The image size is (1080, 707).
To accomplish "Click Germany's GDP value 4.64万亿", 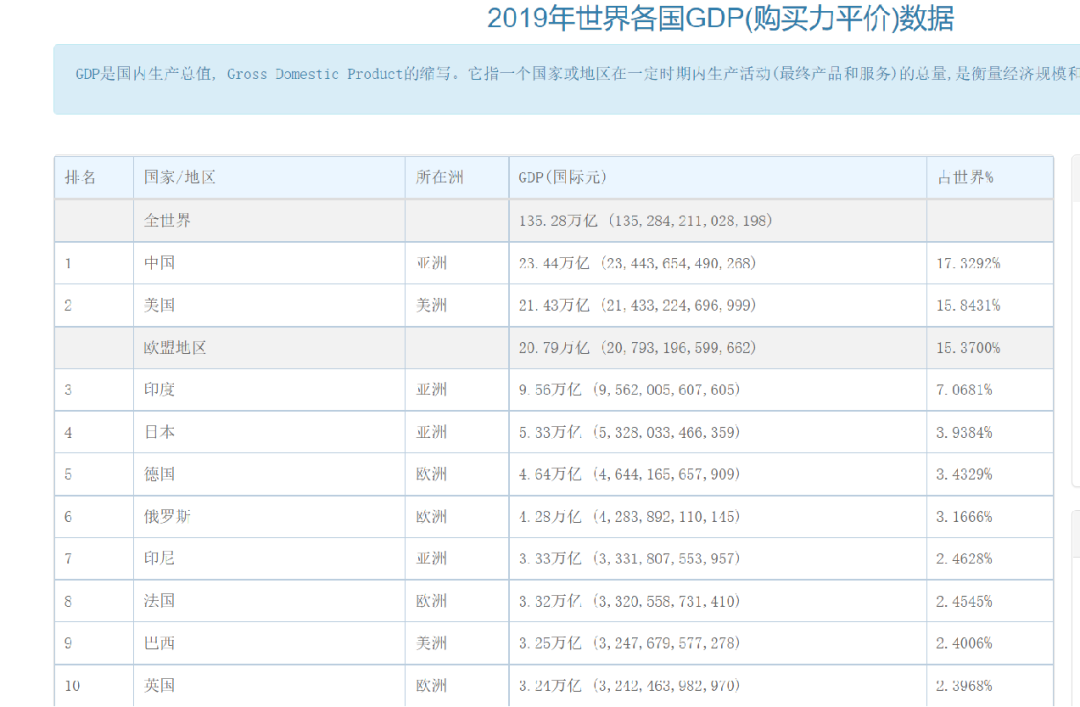I will pyautogui.click(x=629, y=475).
